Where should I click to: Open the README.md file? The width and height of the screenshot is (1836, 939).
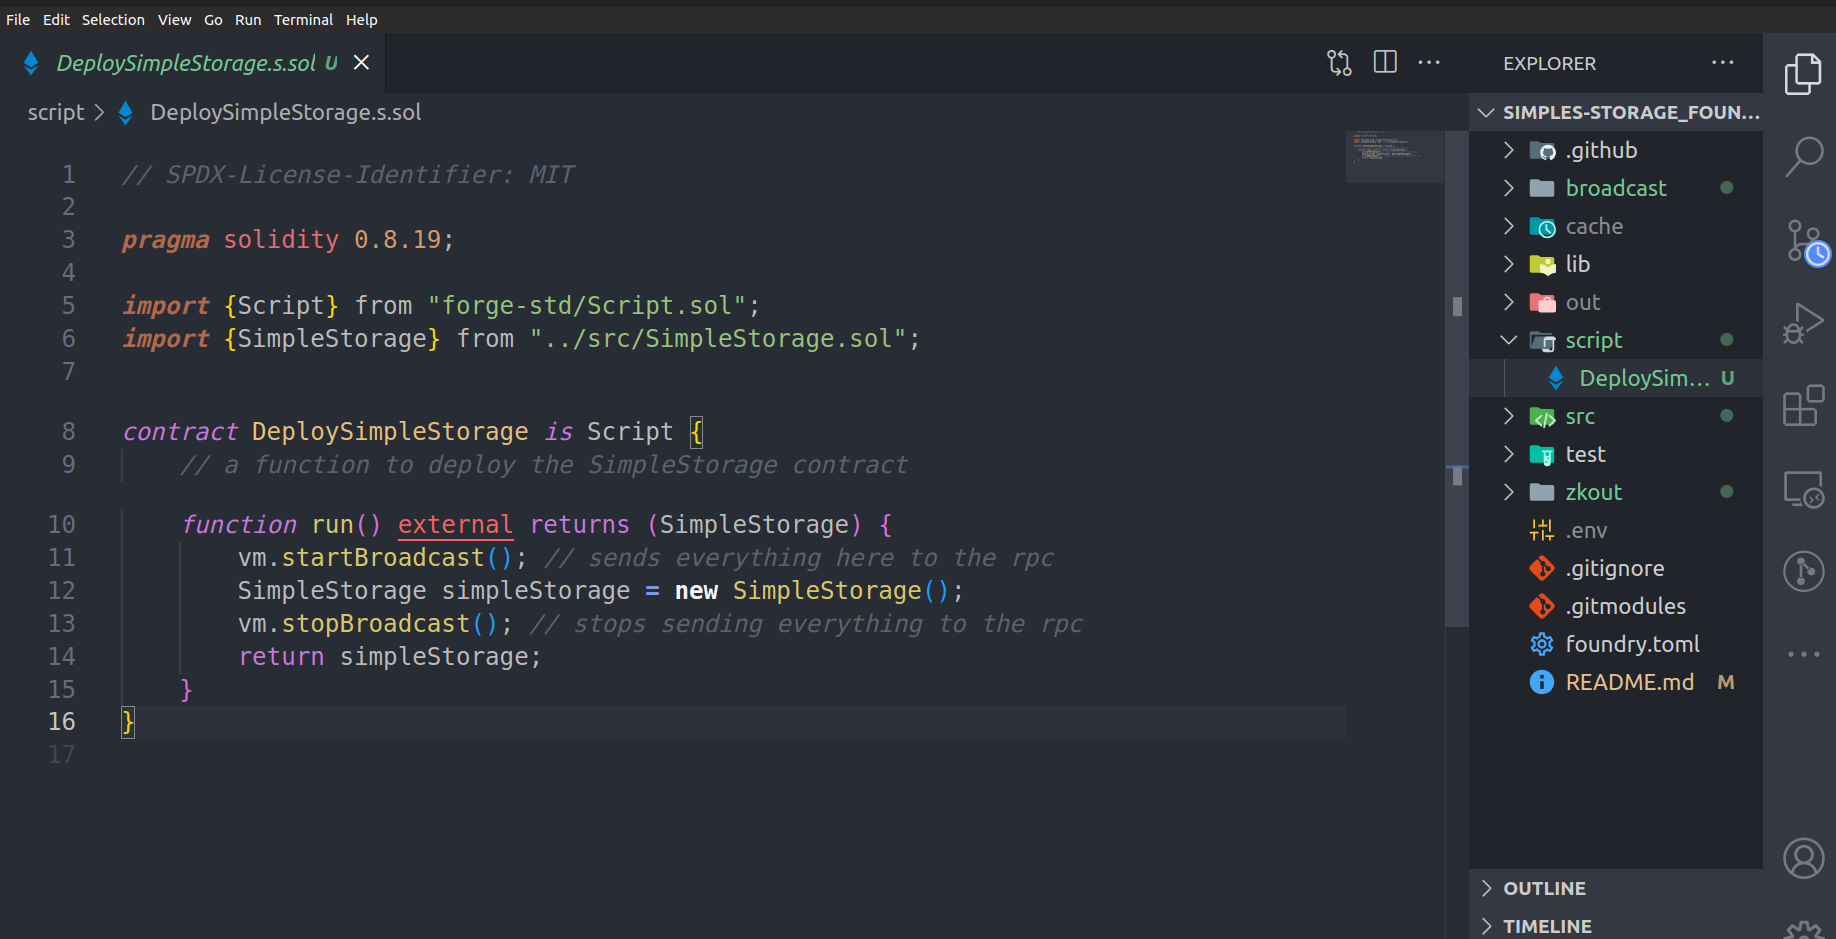(x=1616, y=682)
